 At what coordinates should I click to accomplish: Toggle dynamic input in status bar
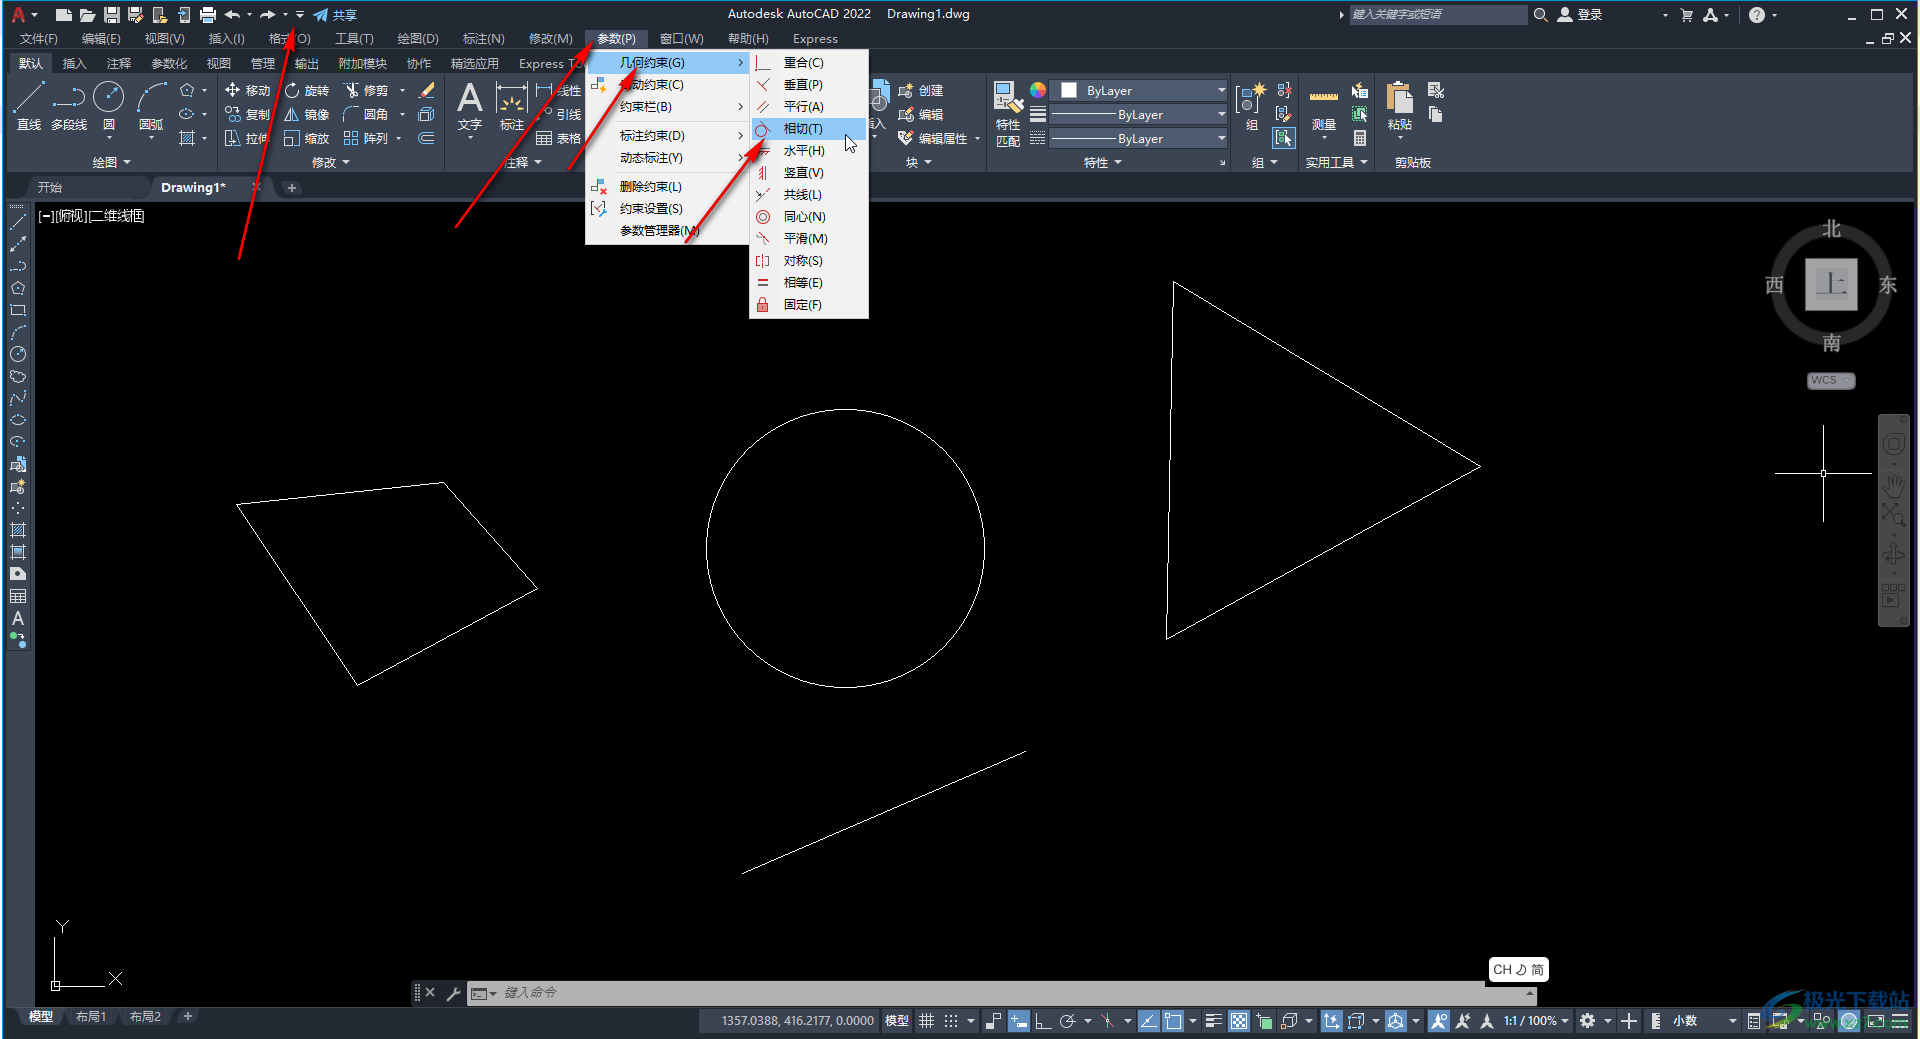point(1018,1021)
